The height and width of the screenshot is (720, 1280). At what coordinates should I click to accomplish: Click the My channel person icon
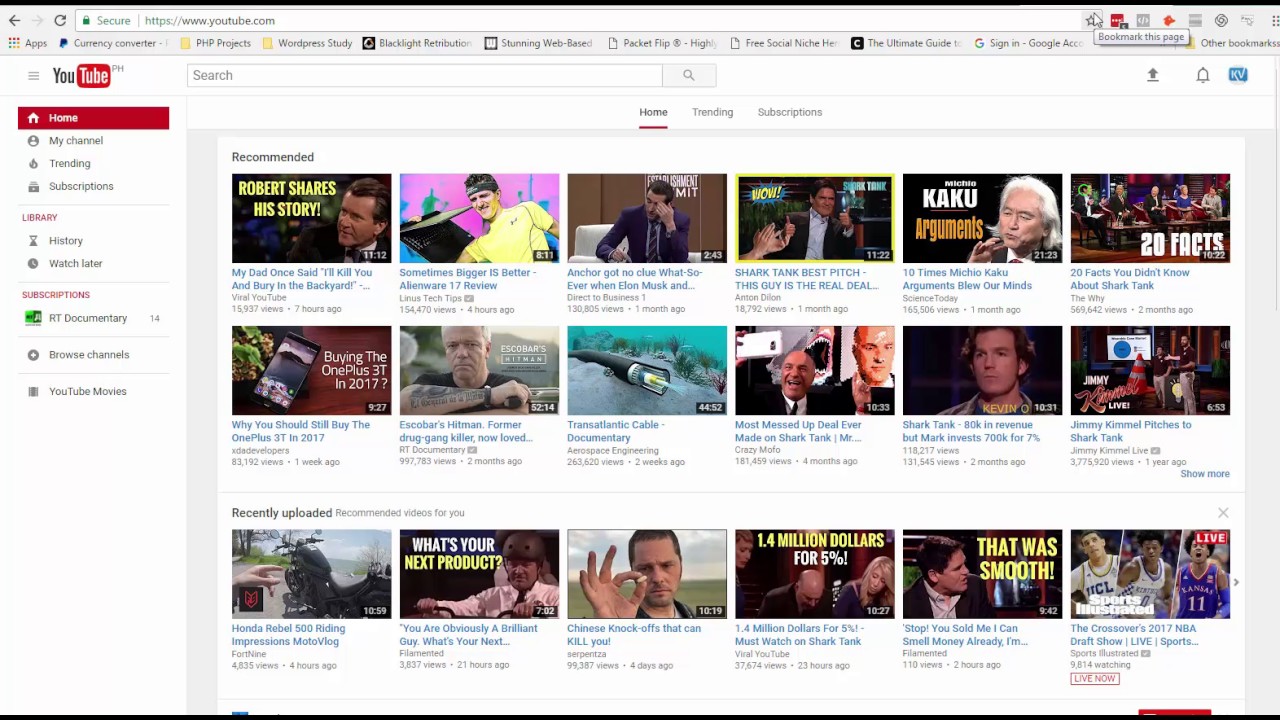click(33, 141)
